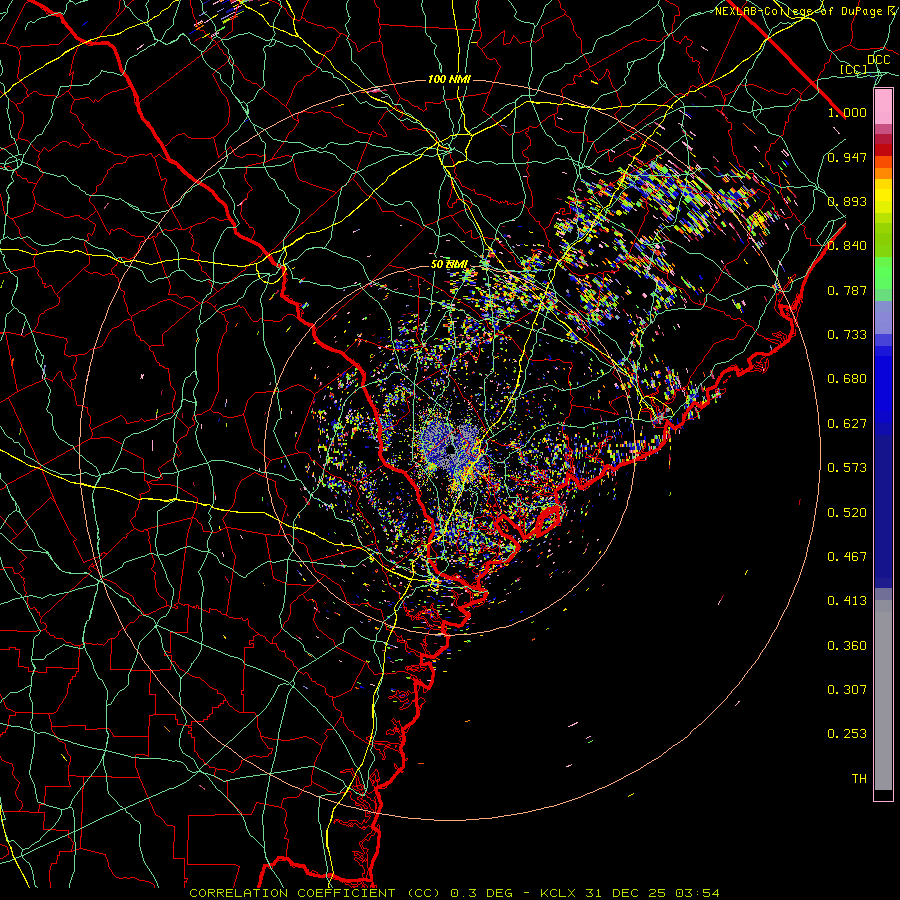Screen dimensions: 900x900
Task: Select the 1.000 legend value
Action: tap(847, 112)
